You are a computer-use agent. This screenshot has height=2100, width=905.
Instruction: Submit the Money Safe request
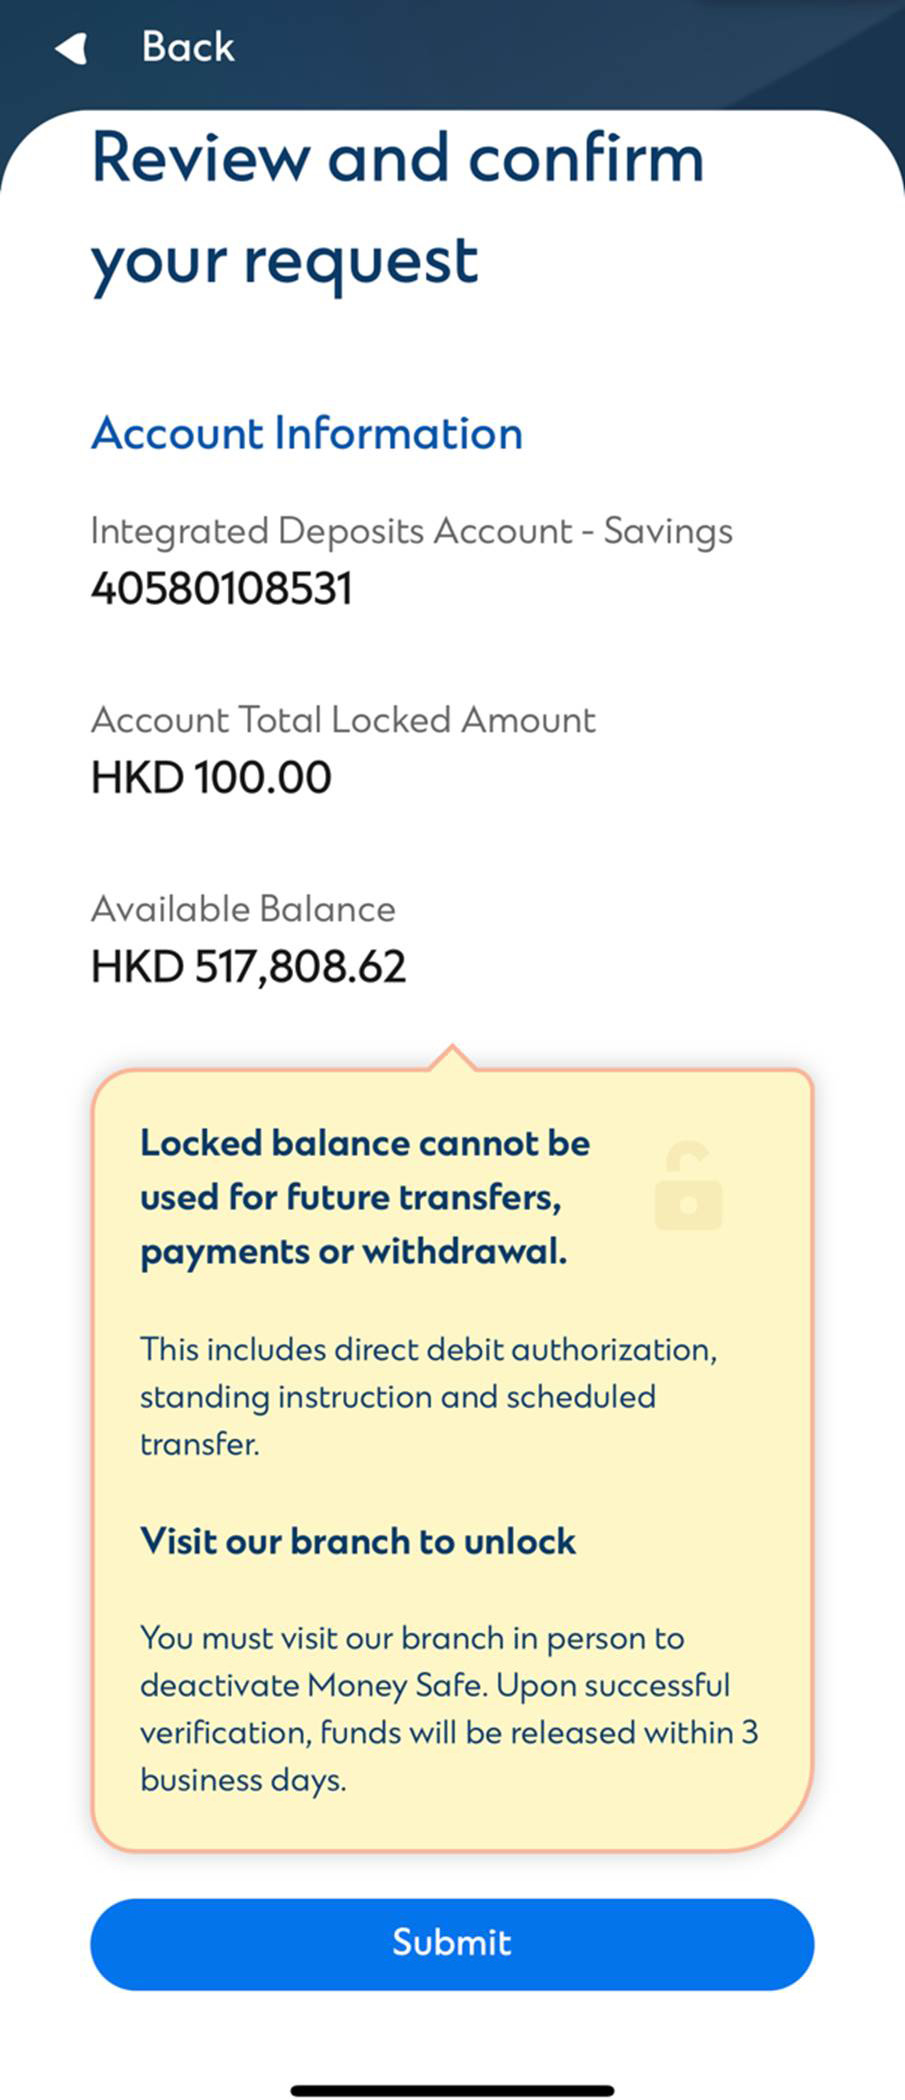pyautogui.click(x=452, y=1944)
